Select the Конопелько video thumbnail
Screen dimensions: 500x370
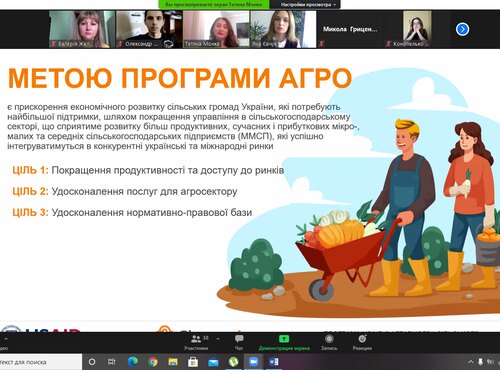[x=417, y=29]
